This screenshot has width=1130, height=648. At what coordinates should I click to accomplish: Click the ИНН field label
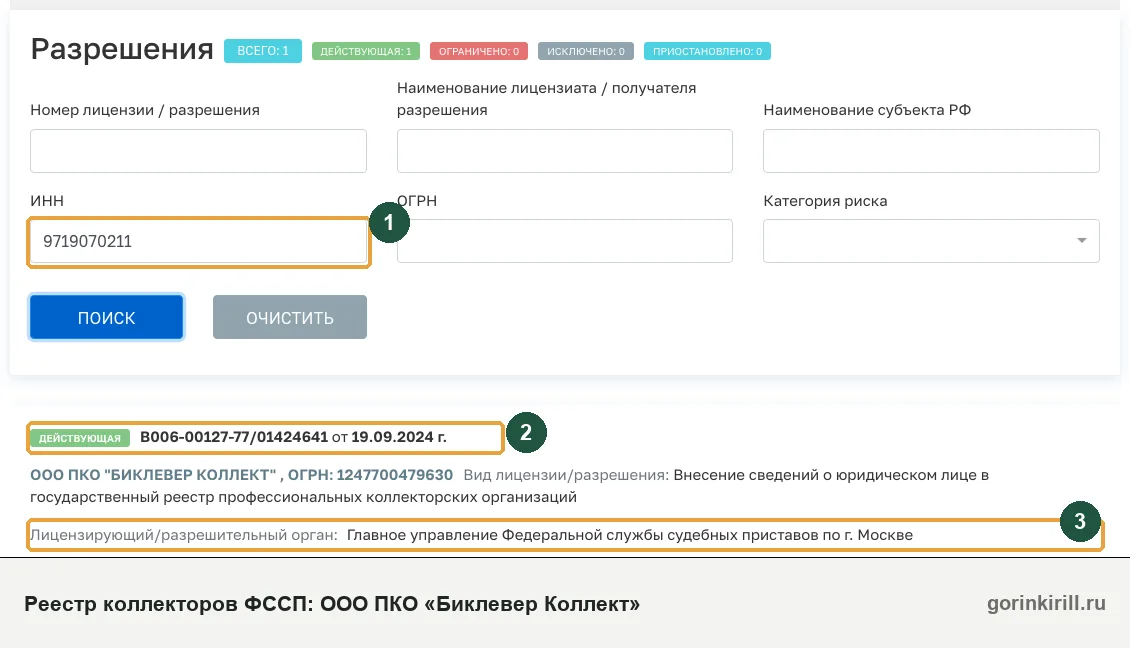tap(47, 201)
